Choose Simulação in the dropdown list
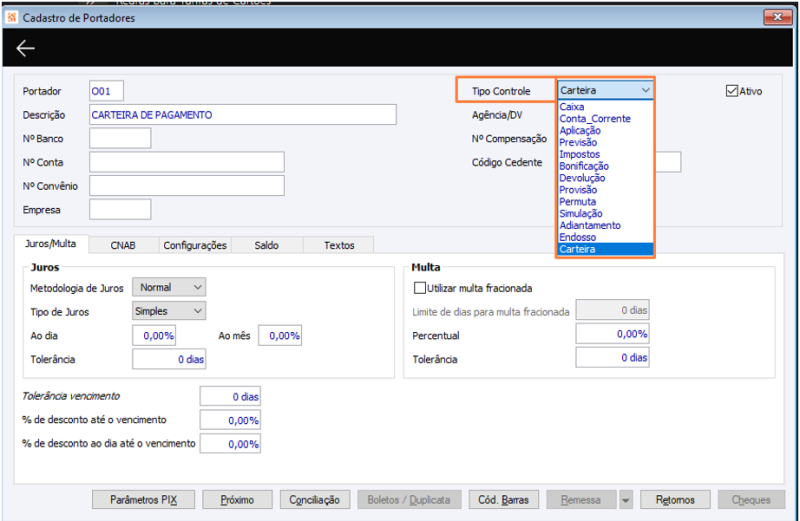Viewport: 800px width, 521px height. coord(605,213)
